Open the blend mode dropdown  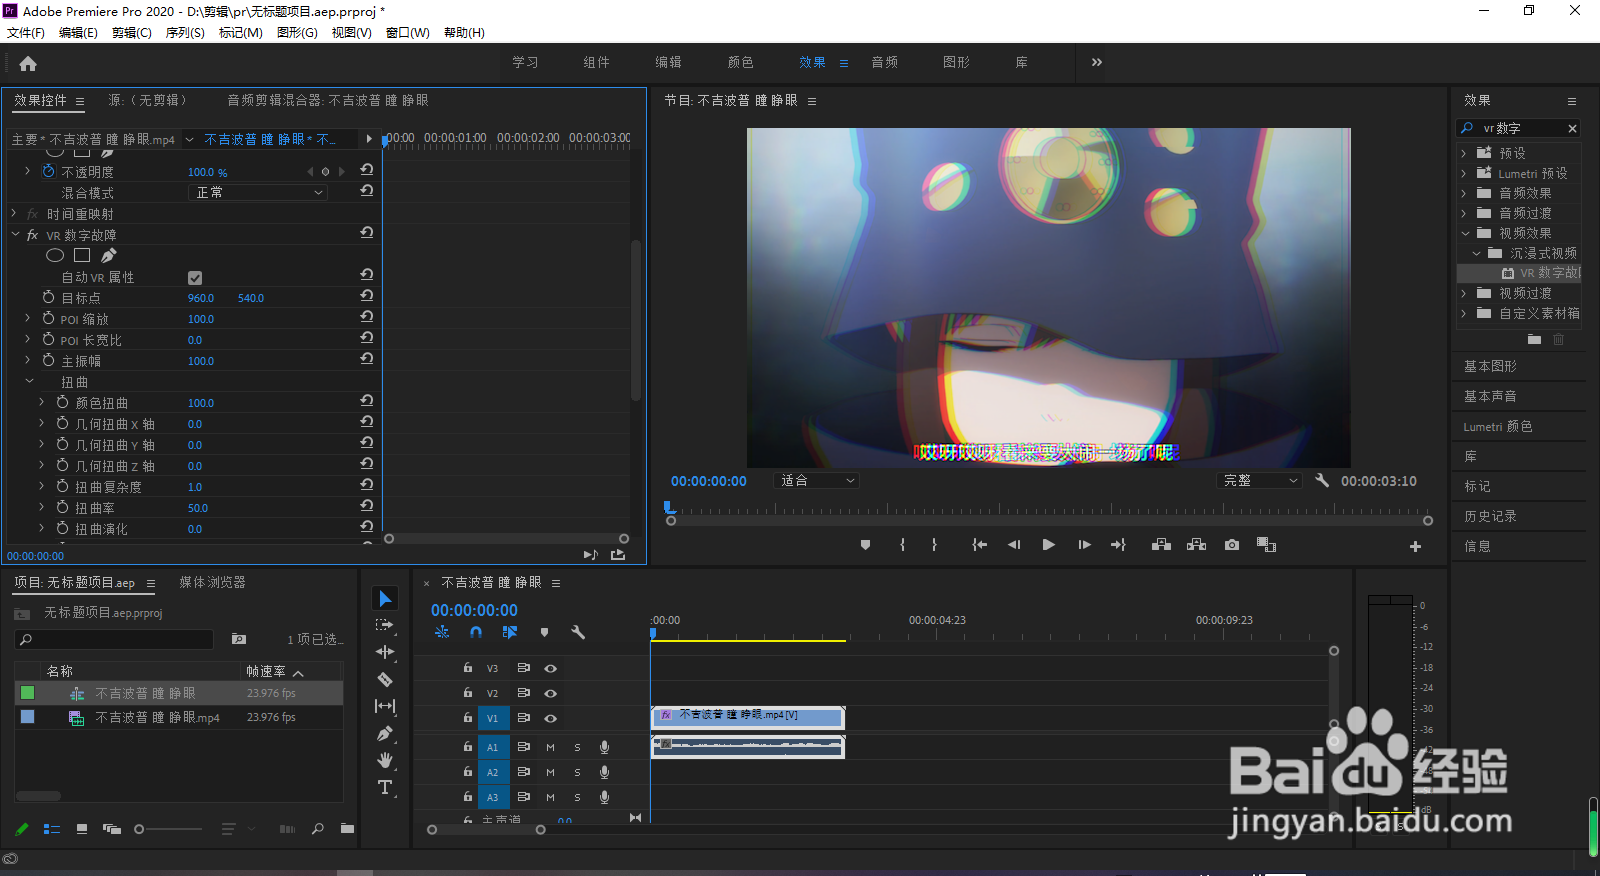pyautogui.click(x=258, y=192)
